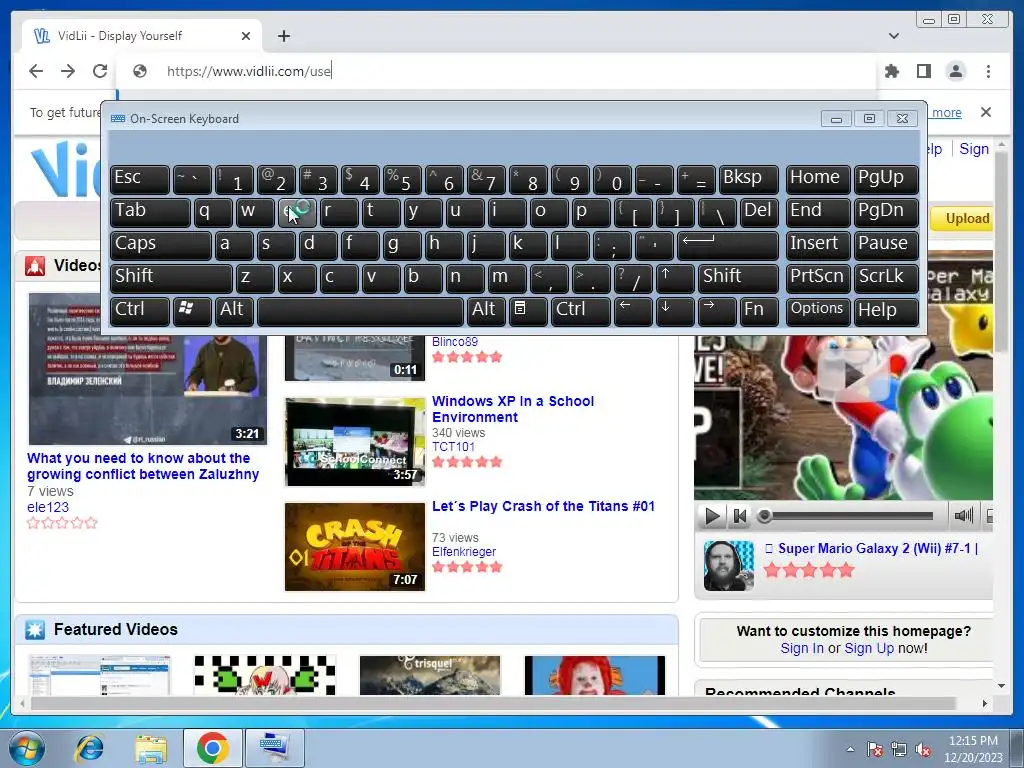Click the PrtScn key on the keyboard
The height and width of the screenshot is (768, 1024).
817,278
